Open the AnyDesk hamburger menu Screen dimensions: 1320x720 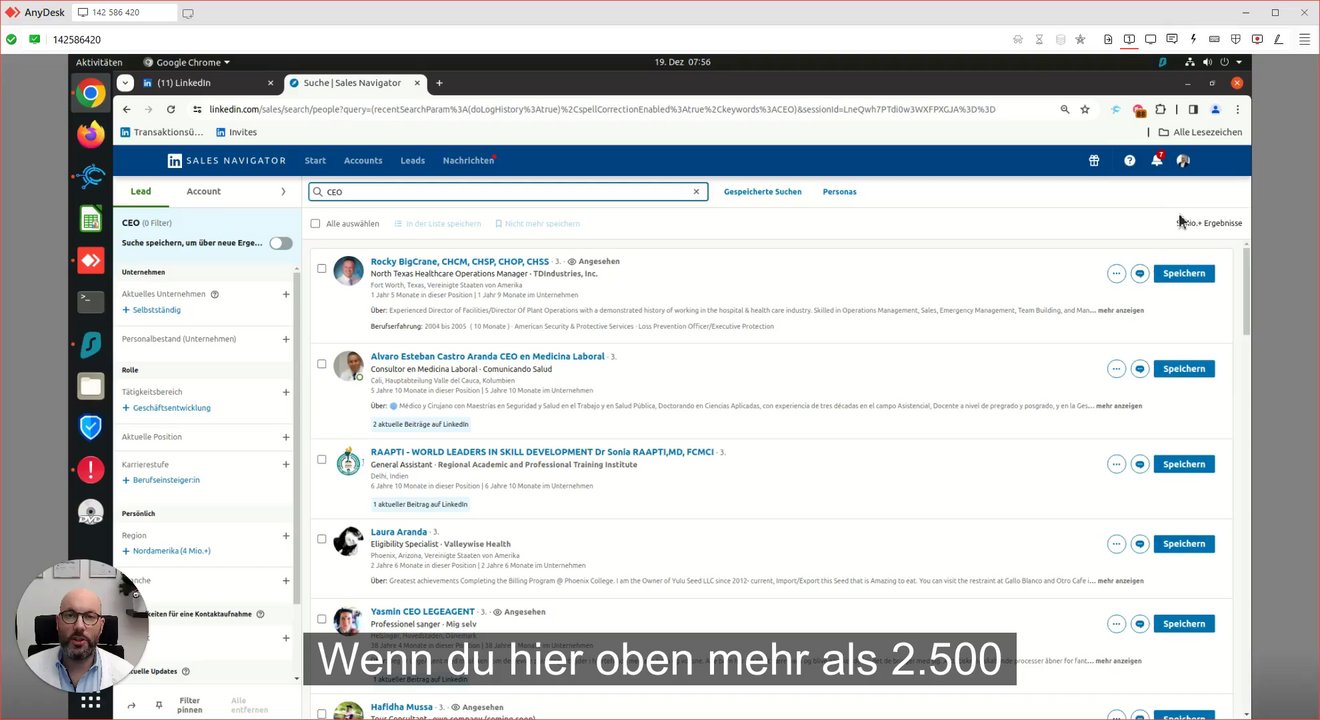(x=1304, y=39)
